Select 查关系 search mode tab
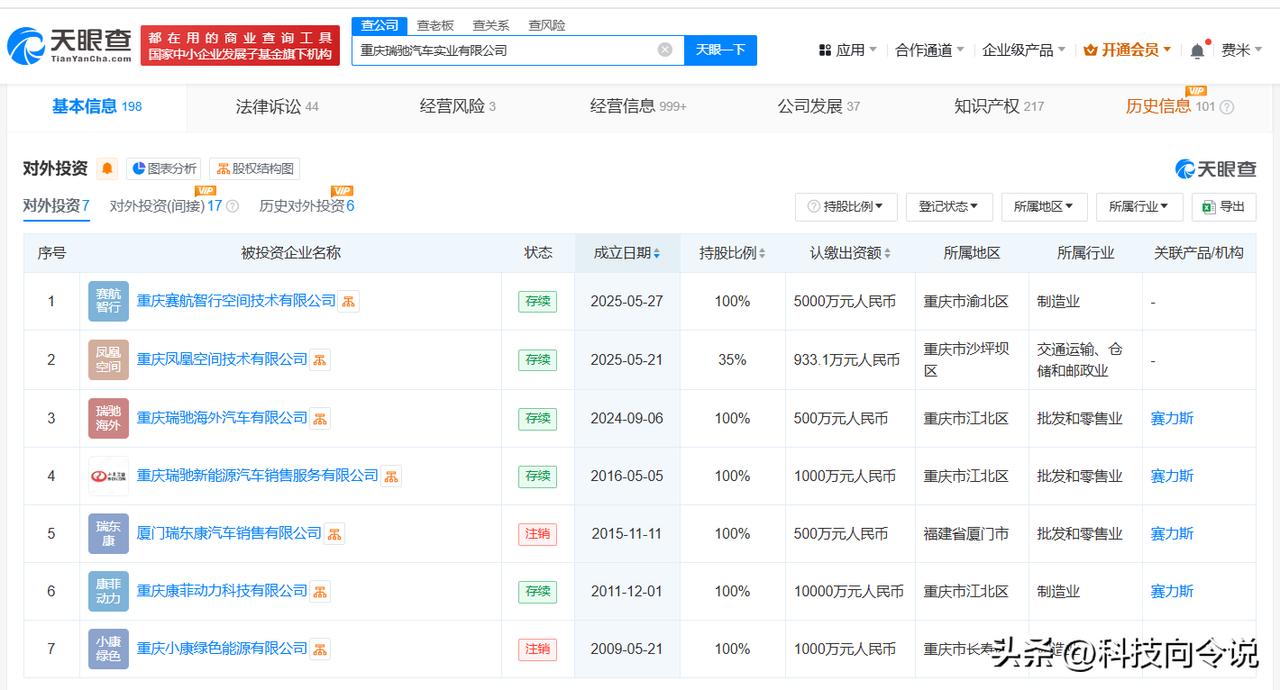 pos(491,25)
